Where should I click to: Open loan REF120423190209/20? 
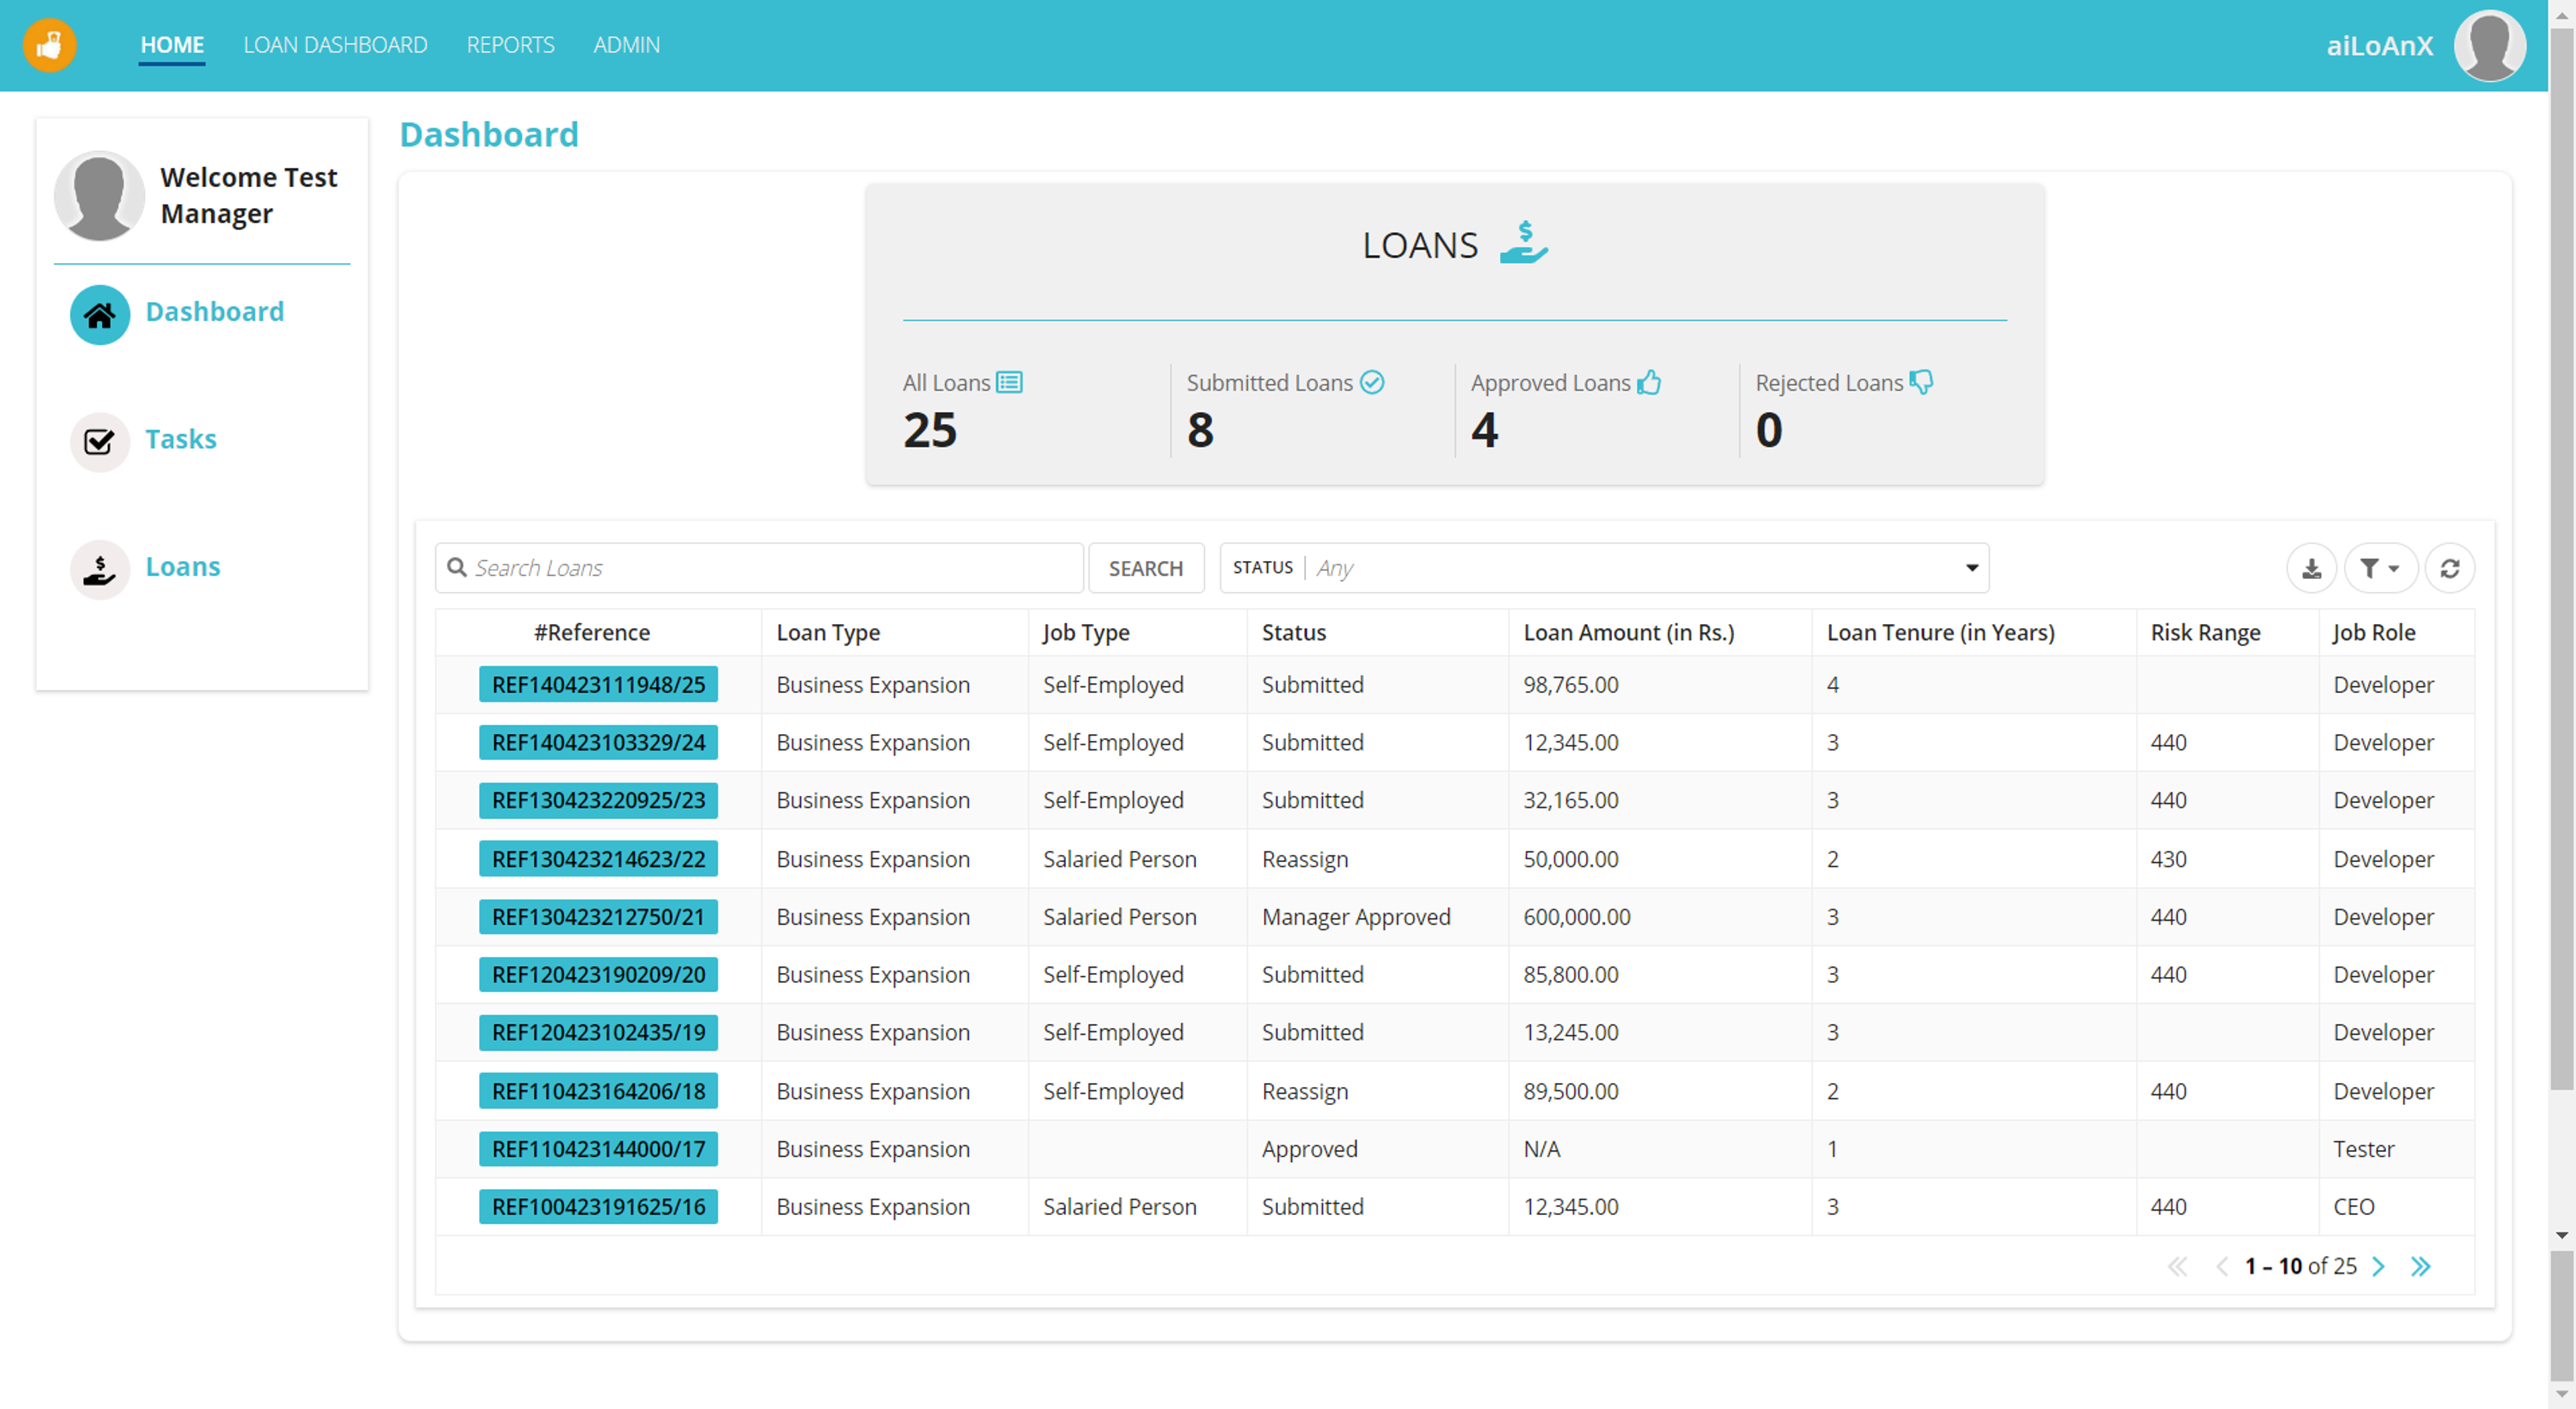598,975
